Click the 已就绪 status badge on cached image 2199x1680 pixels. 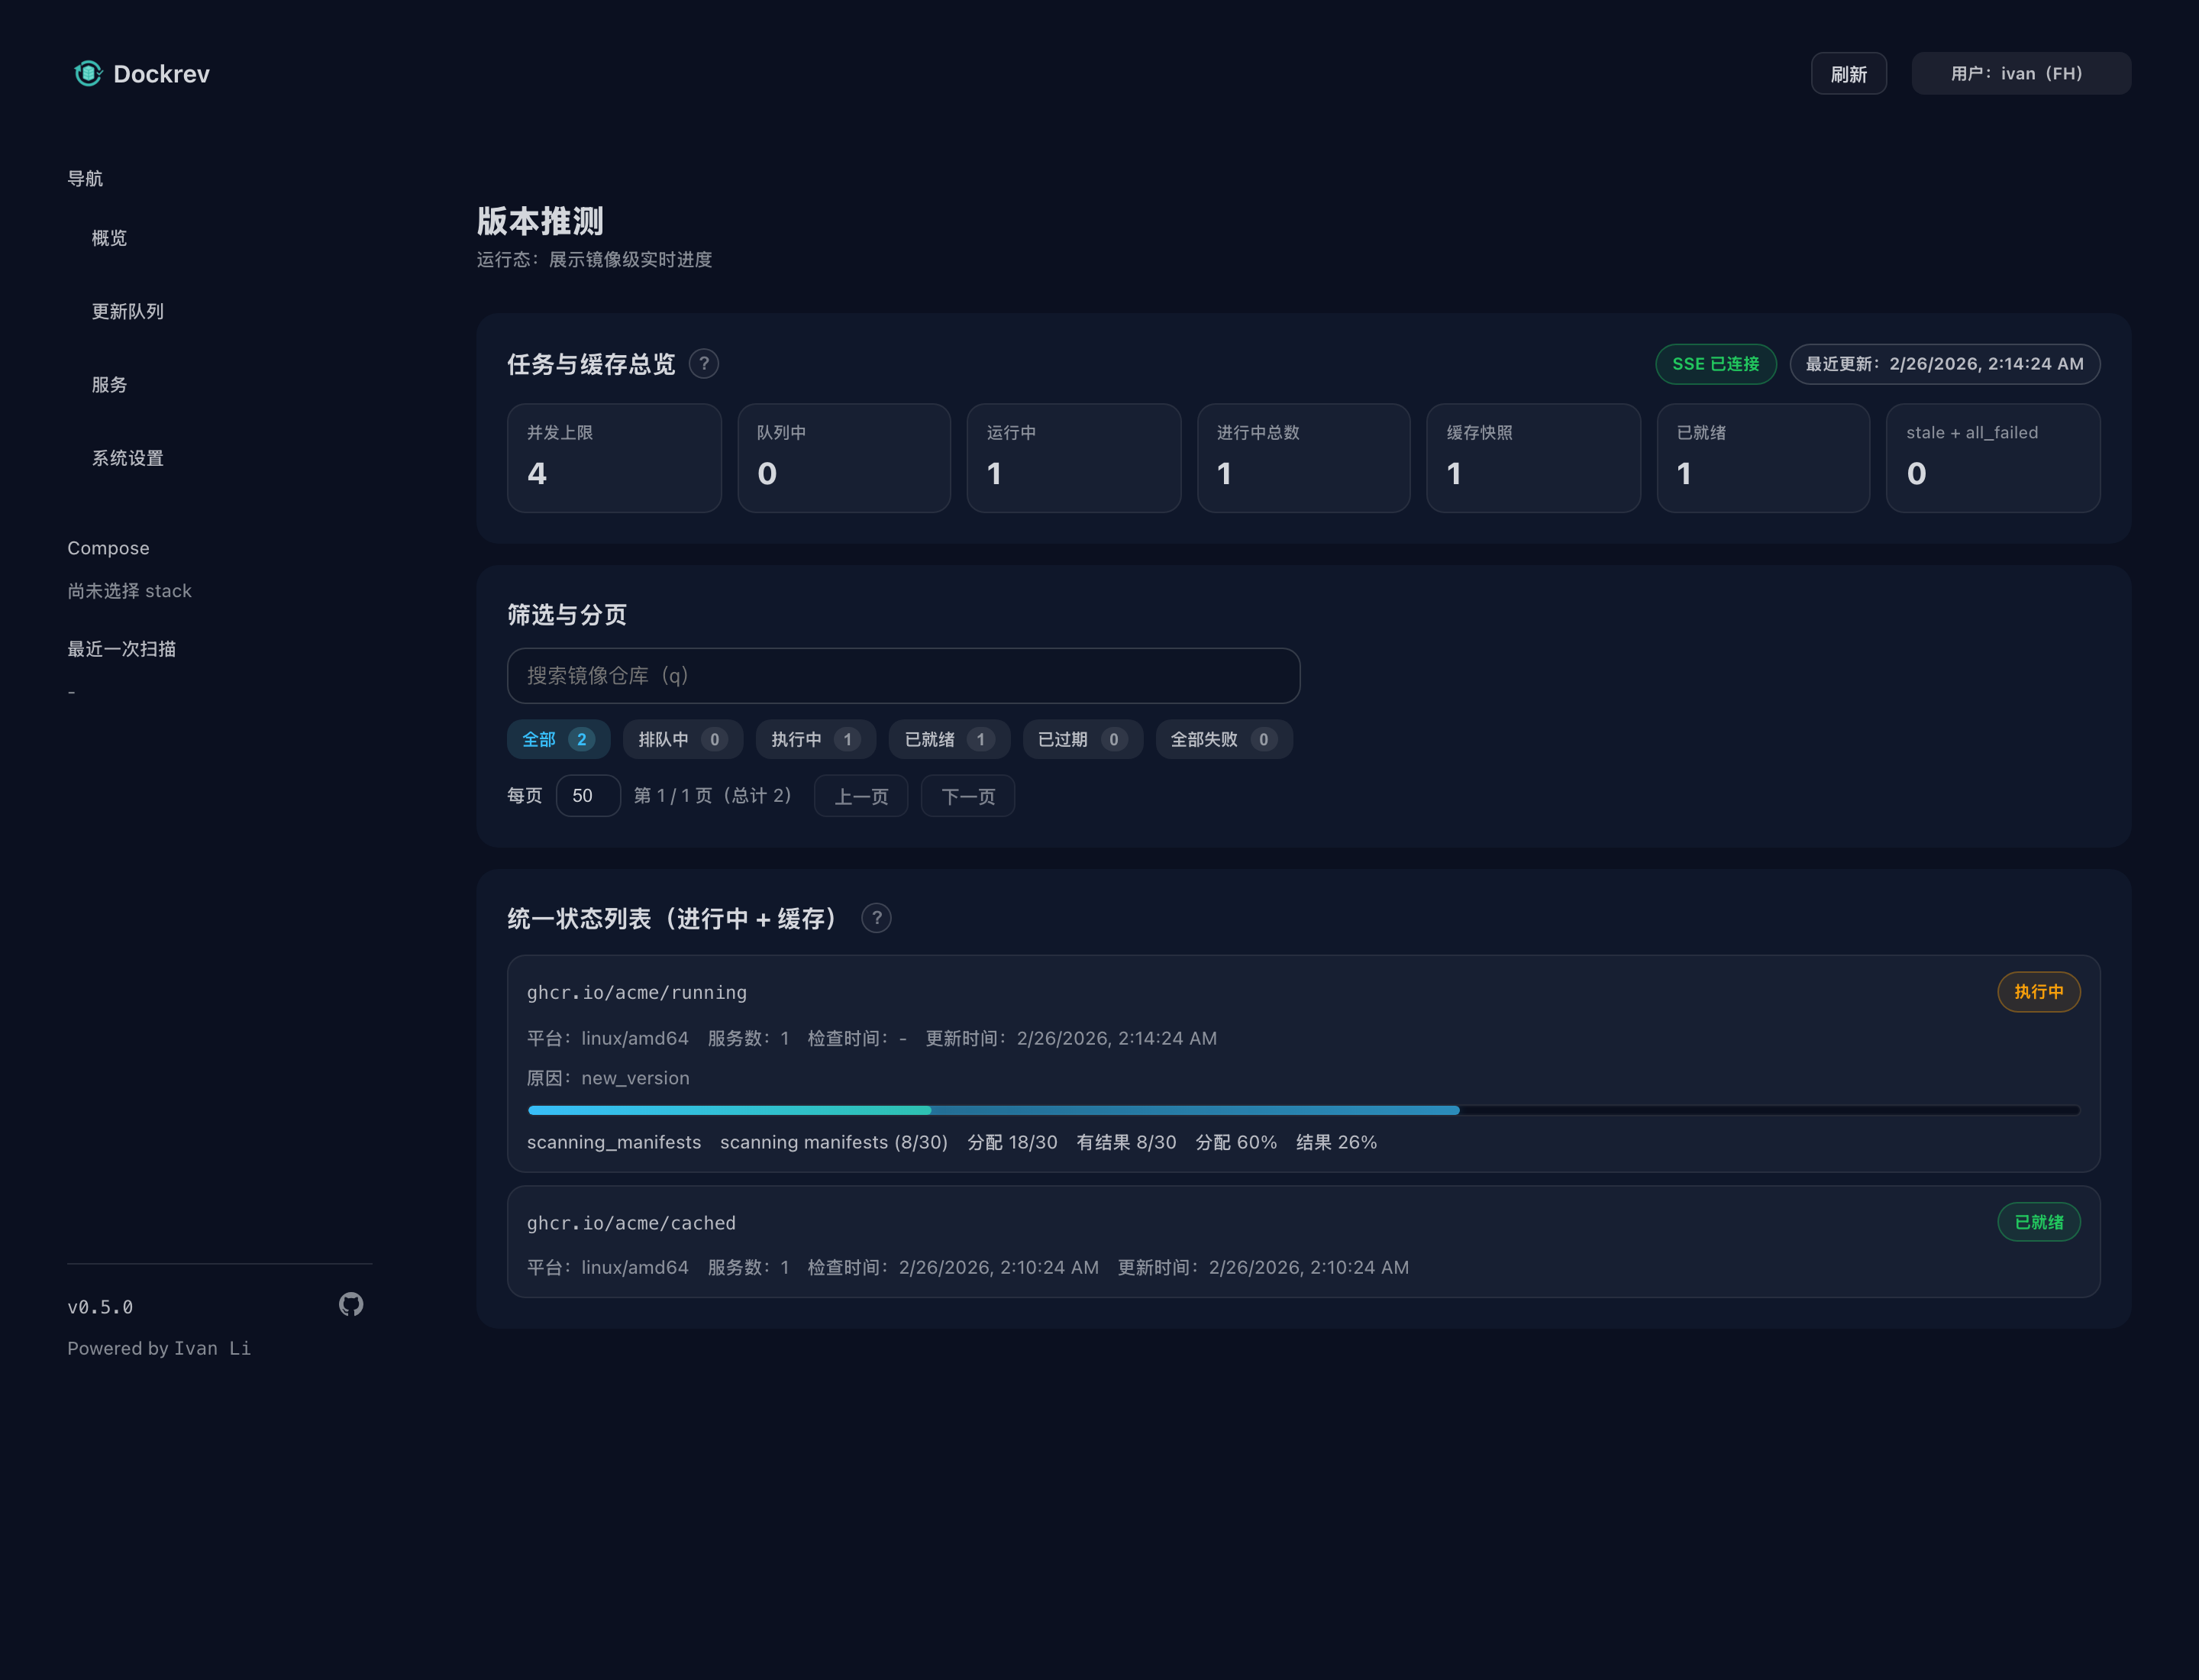(x=2038, y=1222)
